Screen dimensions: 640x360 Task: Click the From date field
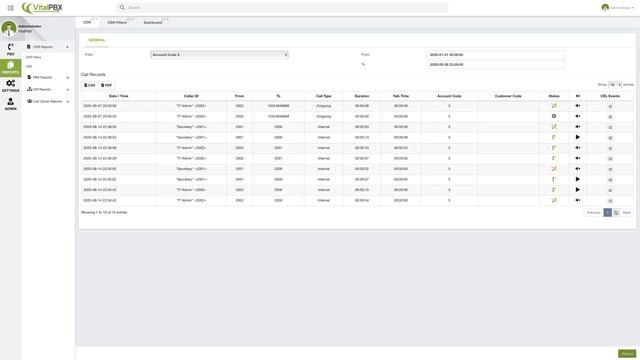click(496, 55)
